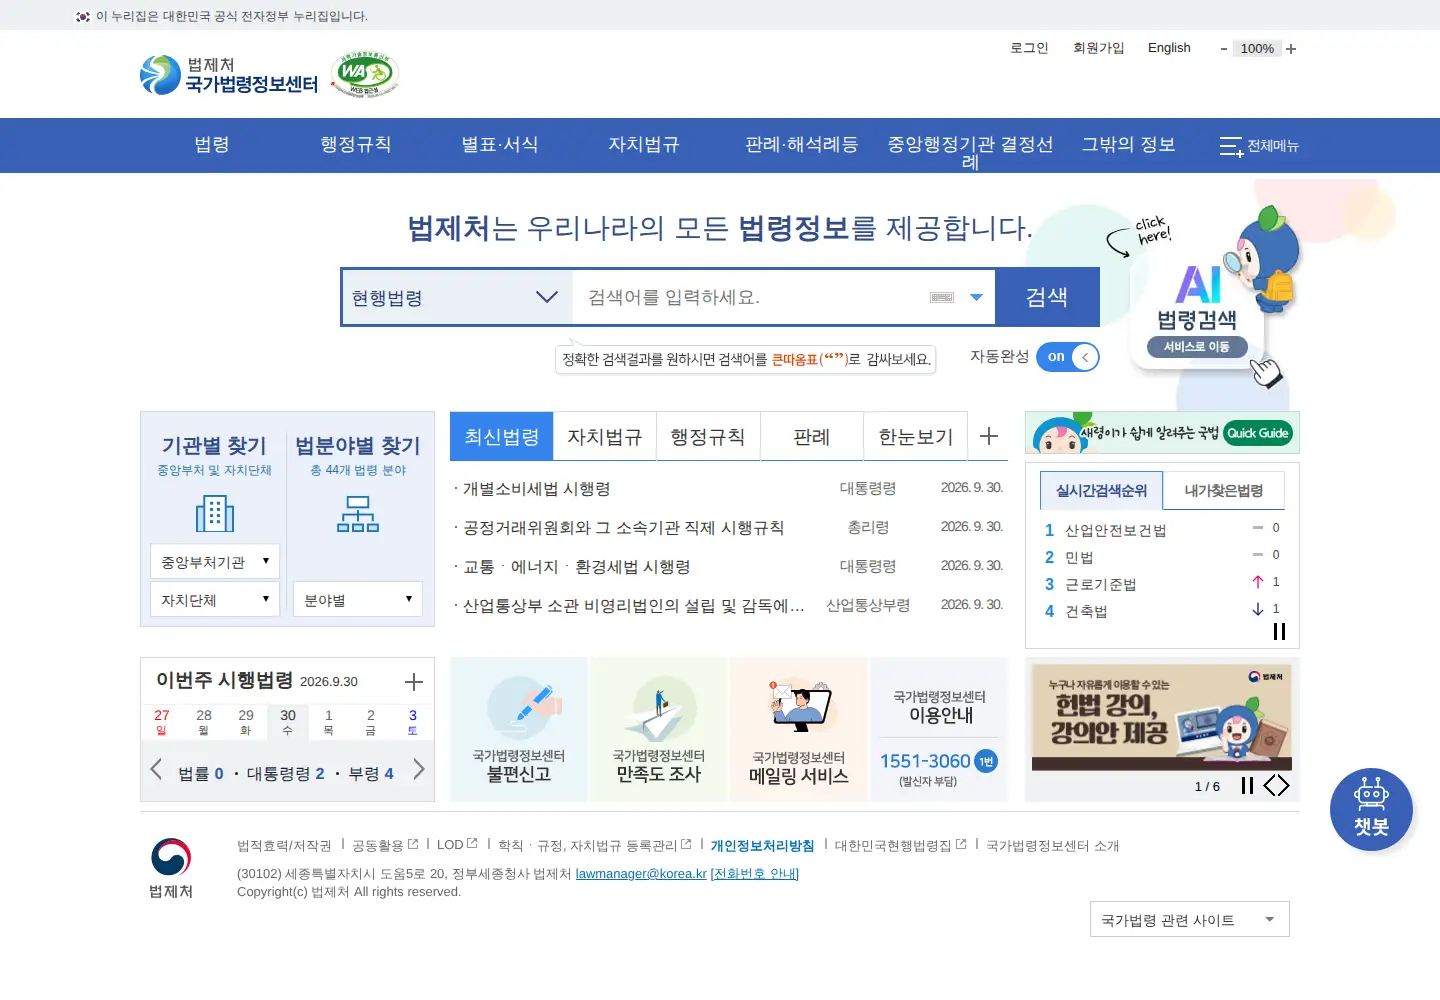Pause the banner slideshow
The image size is (1440, 1000).
tap(1247, 786)
